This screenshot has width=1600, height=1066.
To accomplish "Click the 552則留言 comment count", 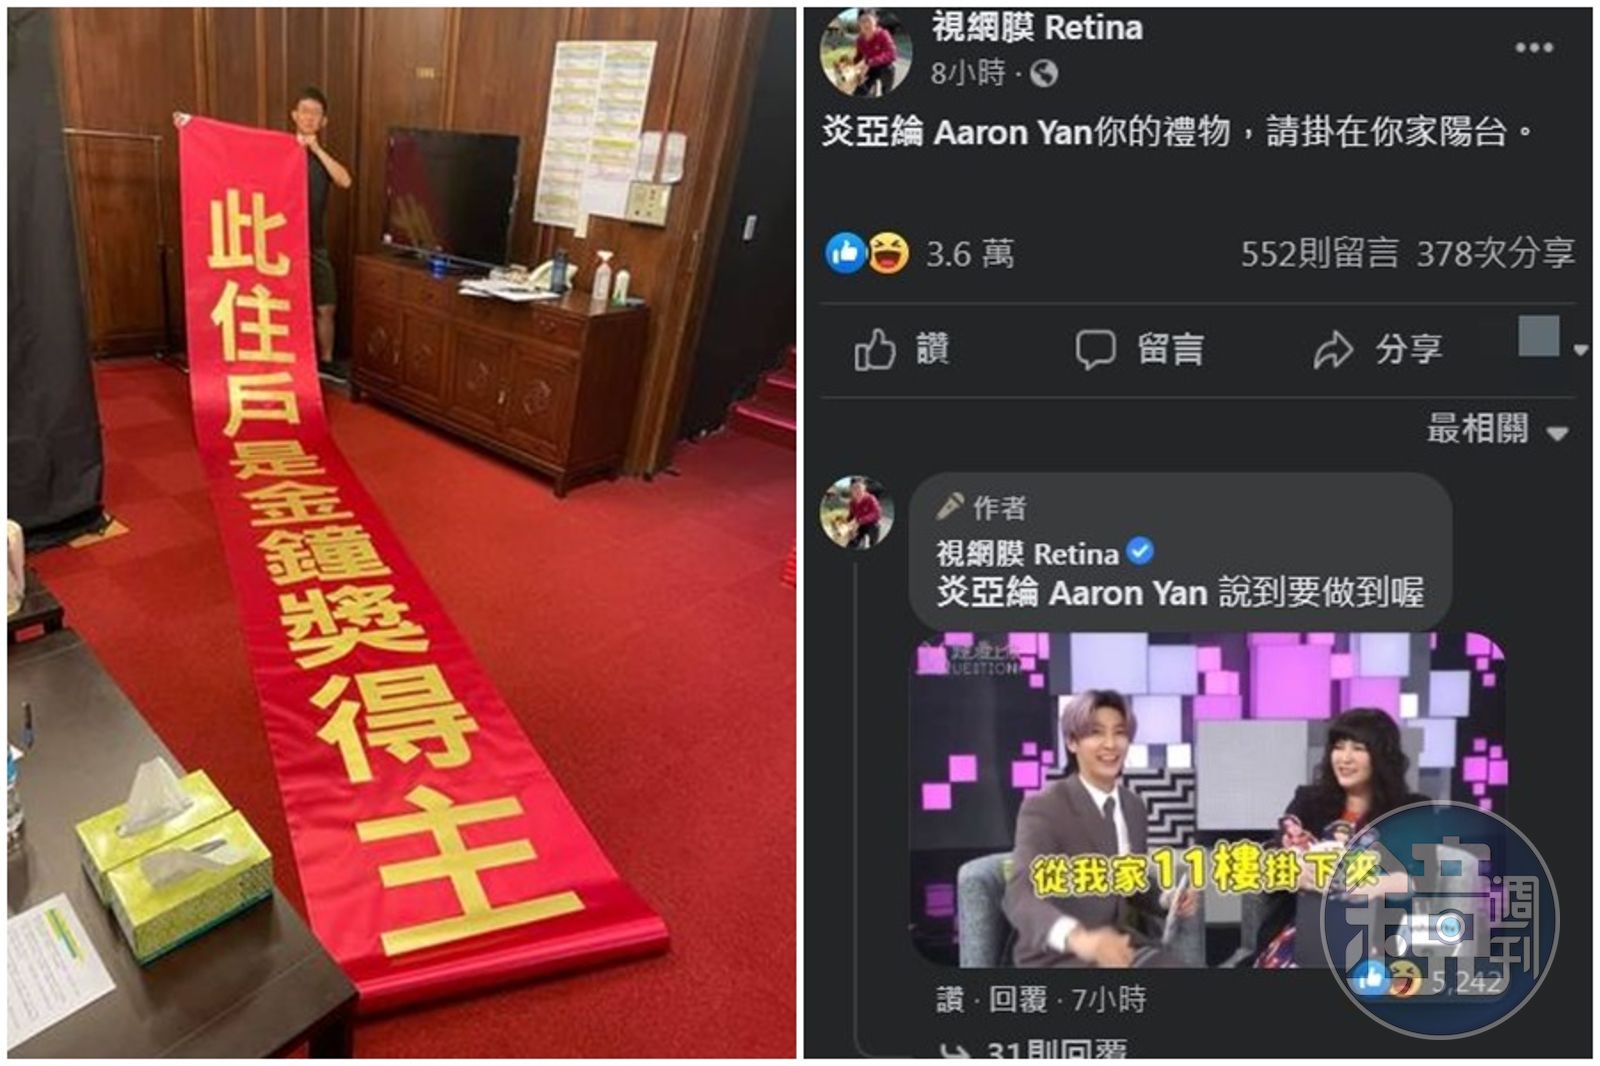I will click(1320, 253).
